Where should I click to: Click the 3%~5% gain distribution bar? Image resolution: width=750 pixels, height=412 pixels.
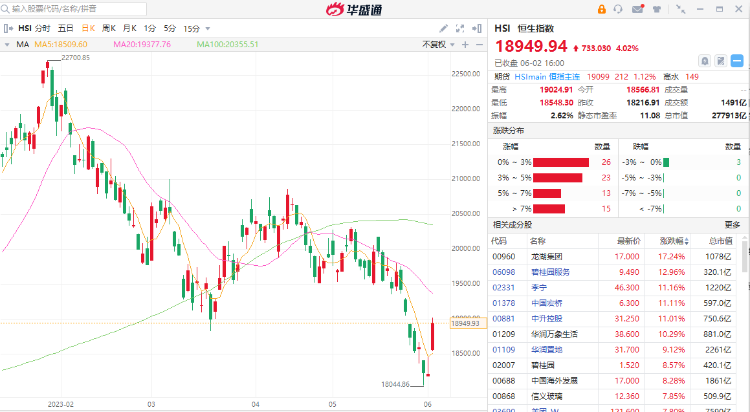[557, 178]
